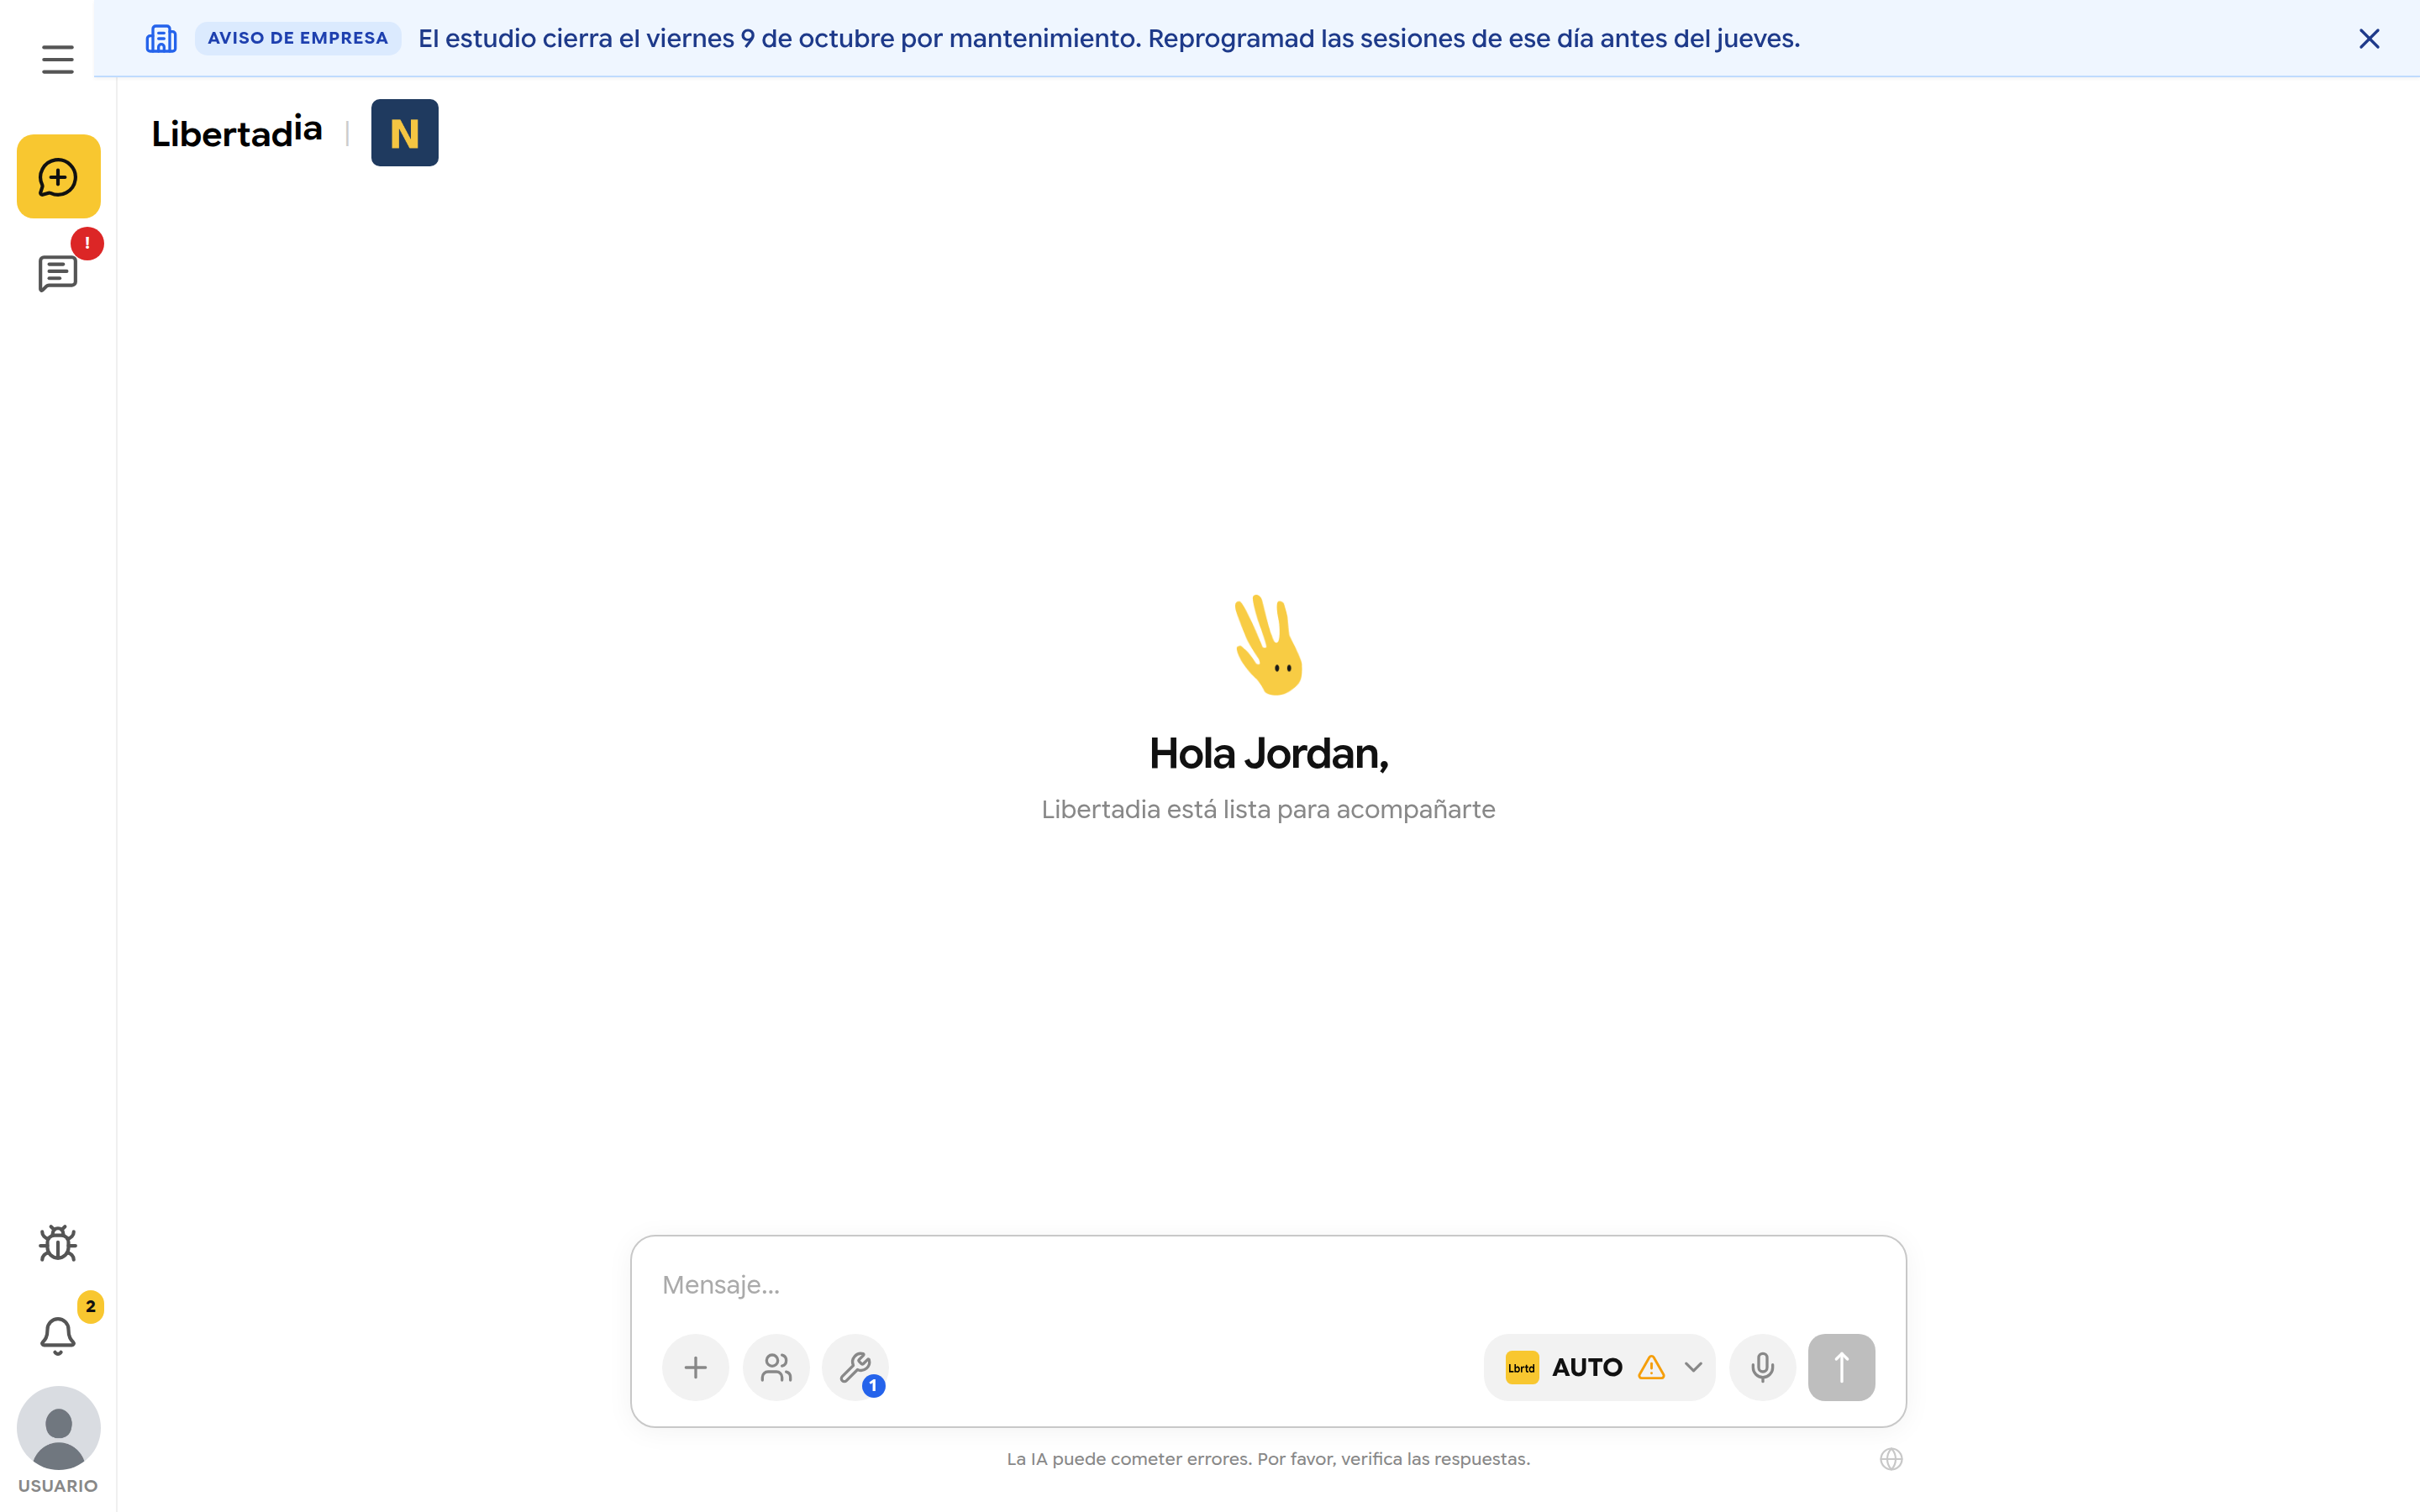Open the hamburger sidebar menu
The width and height of the screenshot is (2420, 1512).
click(58, 60)
